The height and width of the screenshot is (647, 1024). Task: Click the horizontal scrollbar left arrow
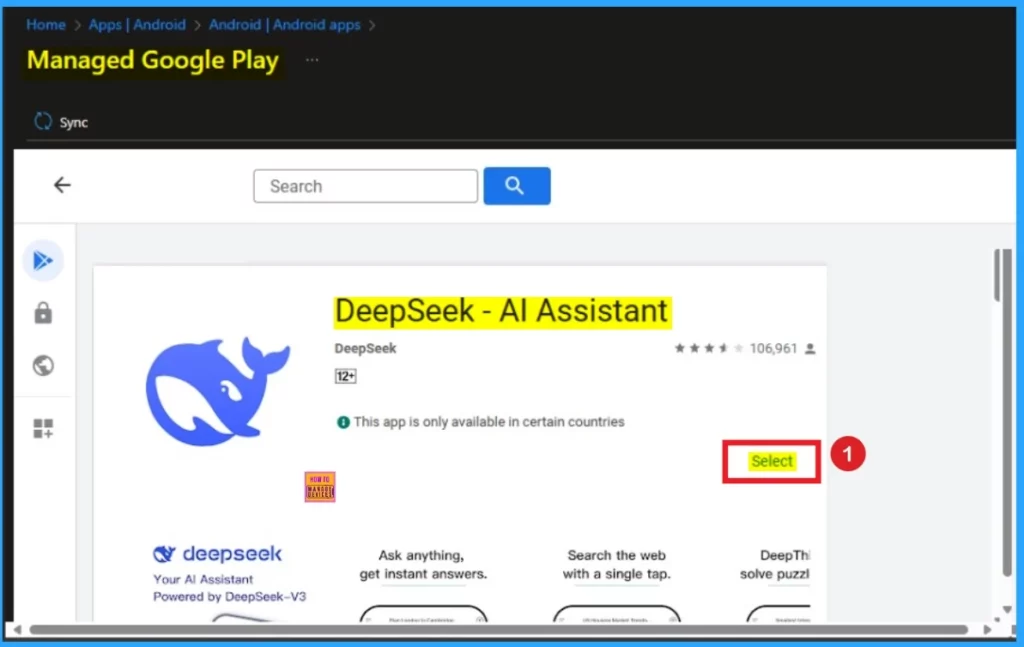(x=17, y=629)
